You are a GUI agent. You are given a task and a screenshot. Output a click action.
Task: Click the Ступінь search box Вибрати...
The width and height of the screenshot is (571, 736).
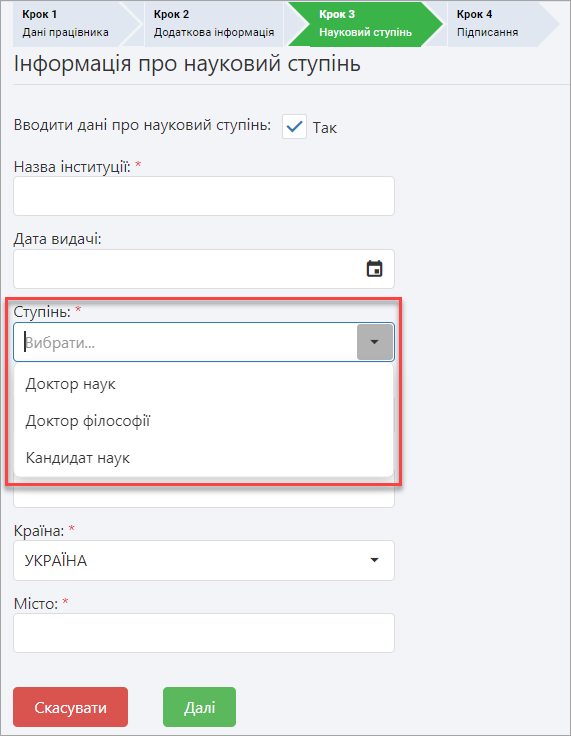(x=185, y=342)
